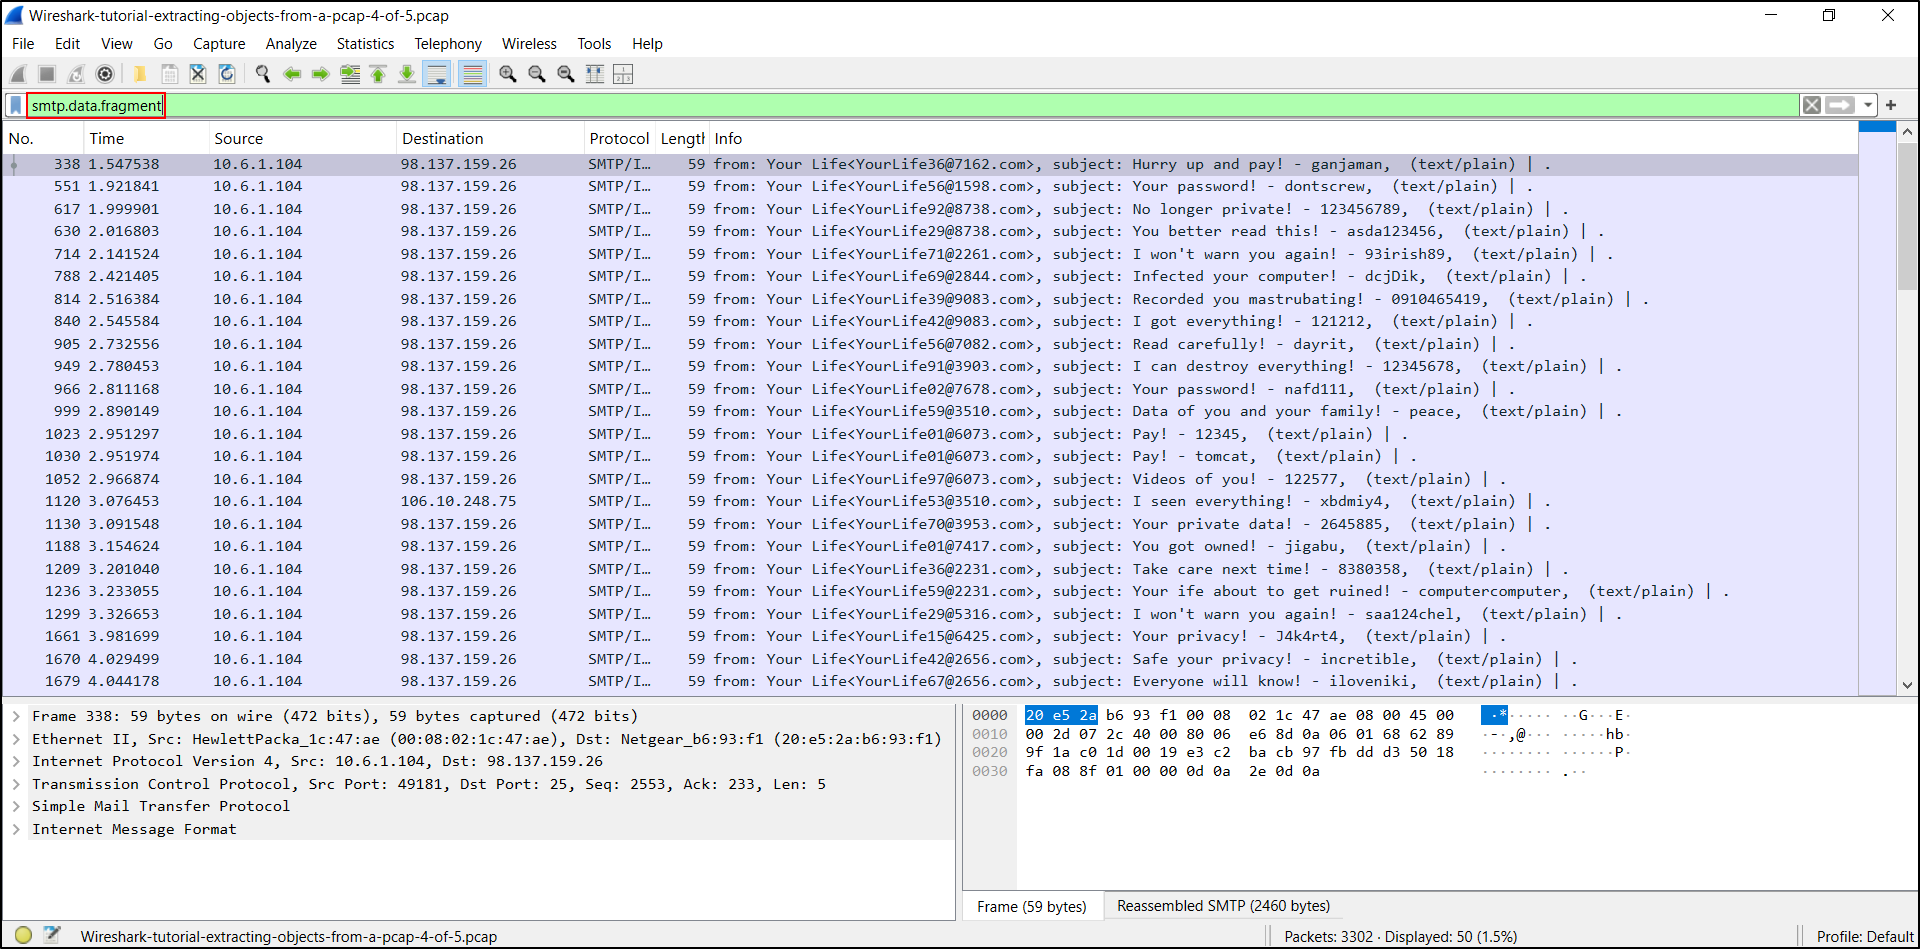This screenshot has width=1920, height=949.
Task: Sort by the Destination column header
Action: [490, 139]
